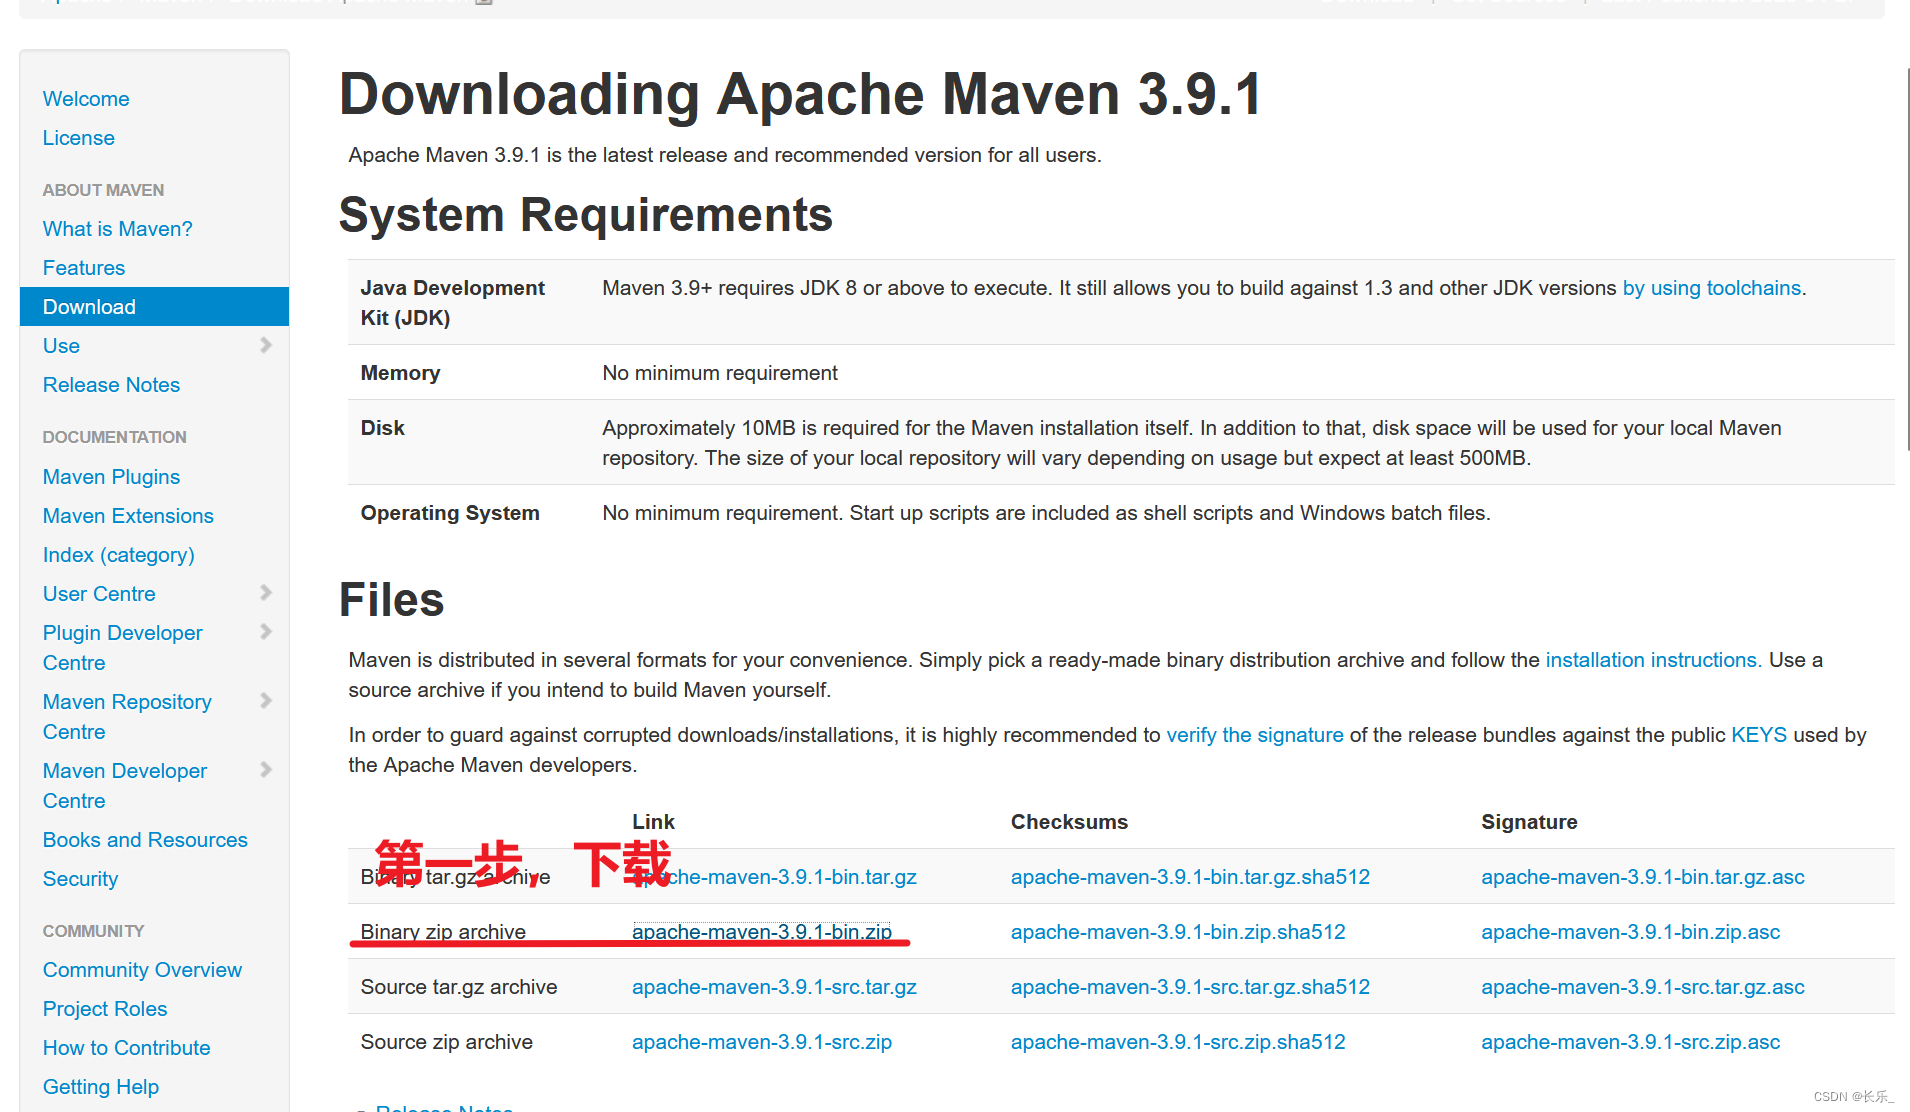Expand Maven Repository Centre
This screenshot has width=1910, height=1112.
[x=265, y=700]
